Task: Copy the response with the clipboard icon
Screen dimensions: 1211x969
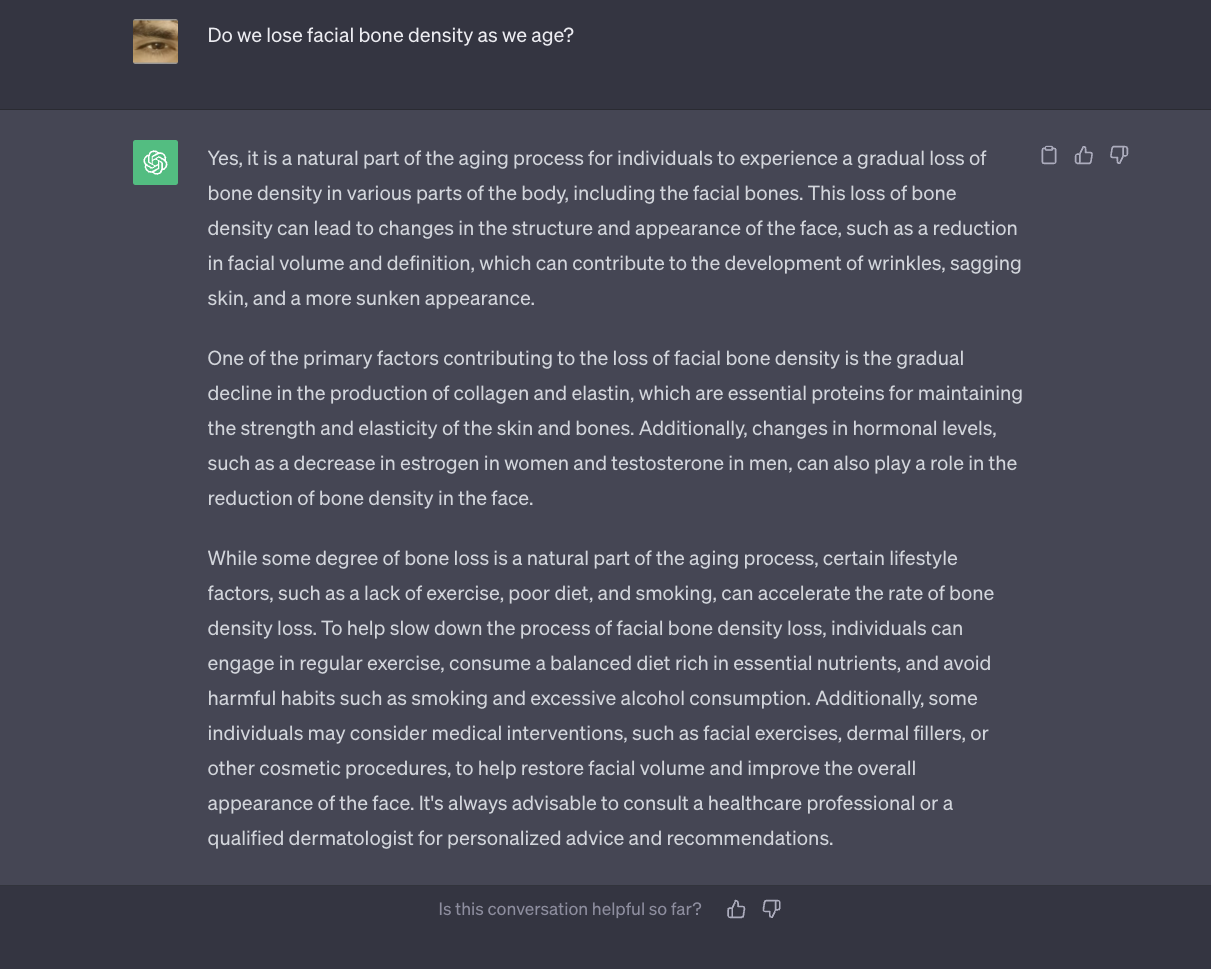Action: coord(1049,155)
